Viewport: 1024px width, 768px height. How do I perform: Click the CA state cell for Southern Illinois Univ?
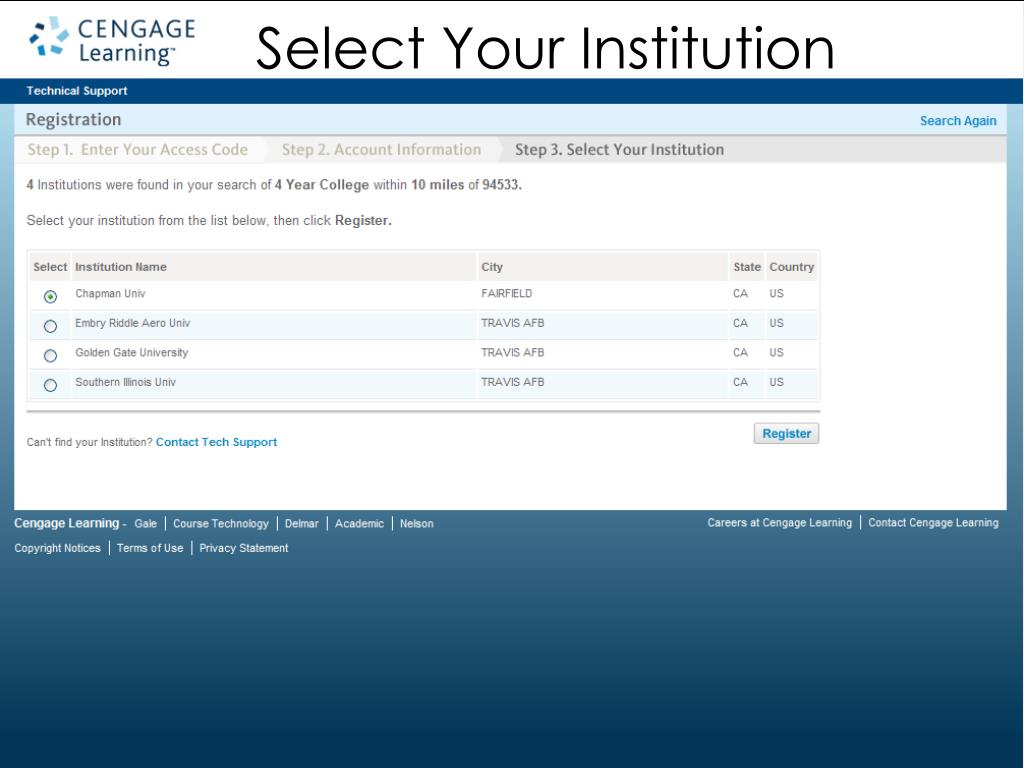pyautogui.click(x=740, y=382)
